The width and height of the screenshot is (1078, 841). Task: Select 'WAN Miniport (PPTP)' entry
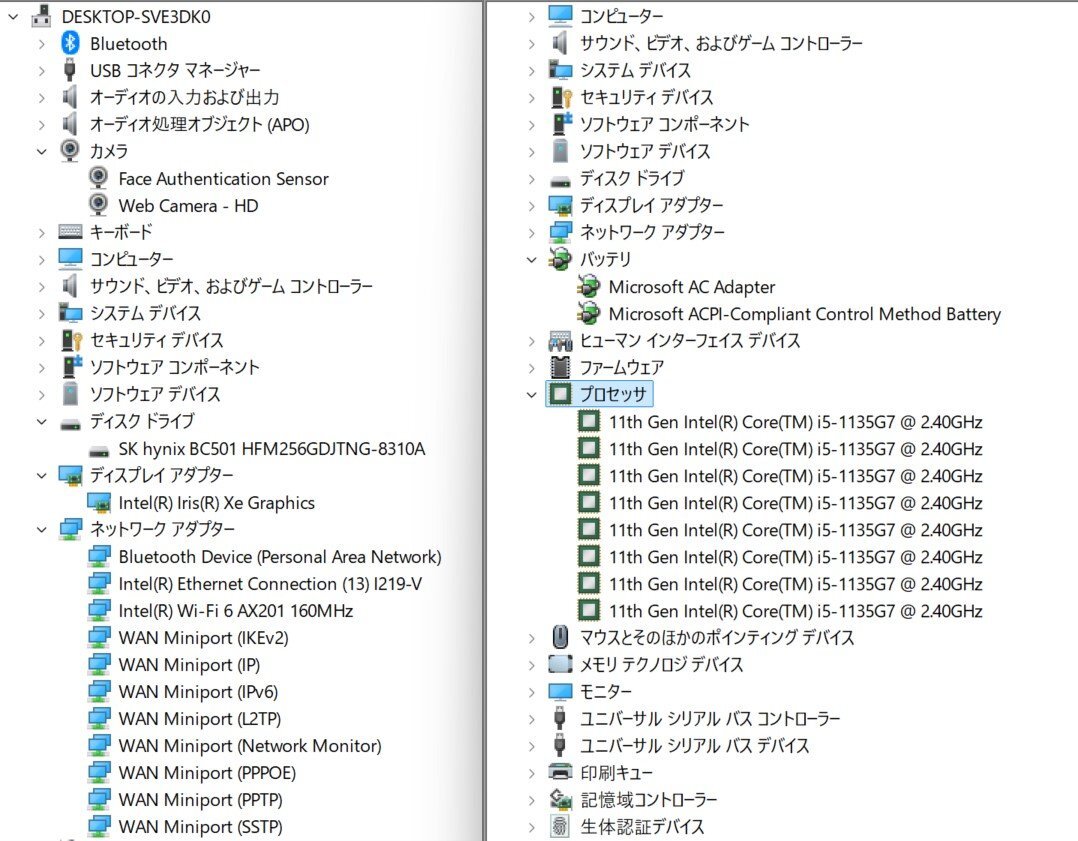coord(200,800)
